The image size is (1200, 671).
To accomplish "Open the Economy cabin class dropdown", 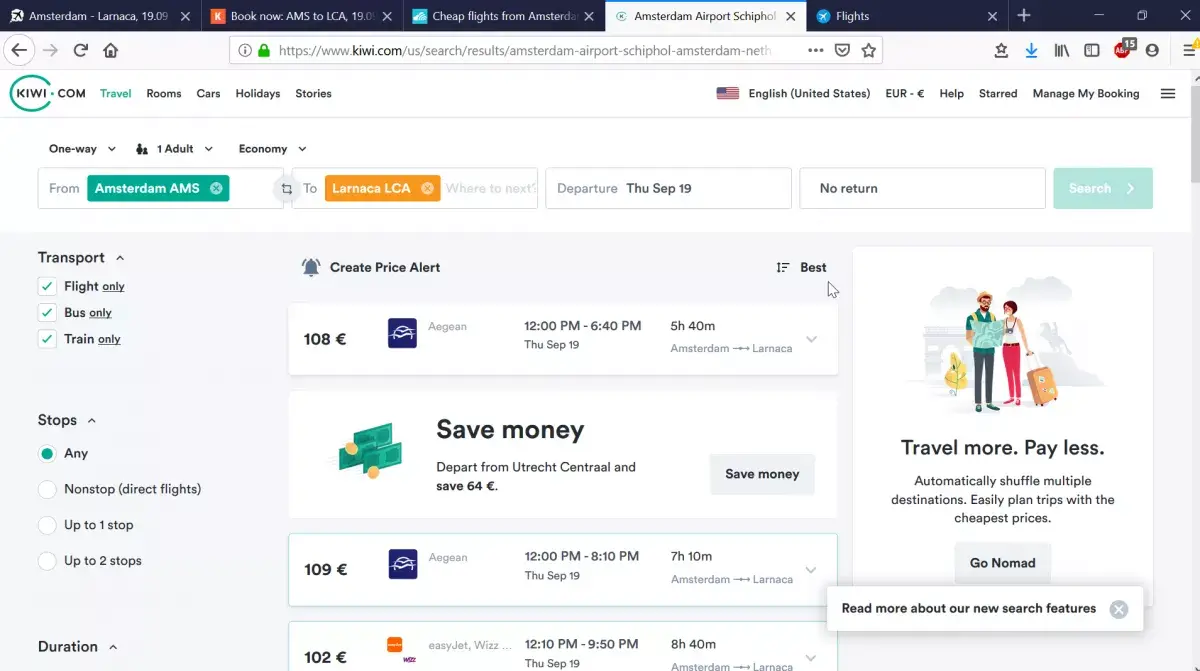I will [x=272, y=149].
